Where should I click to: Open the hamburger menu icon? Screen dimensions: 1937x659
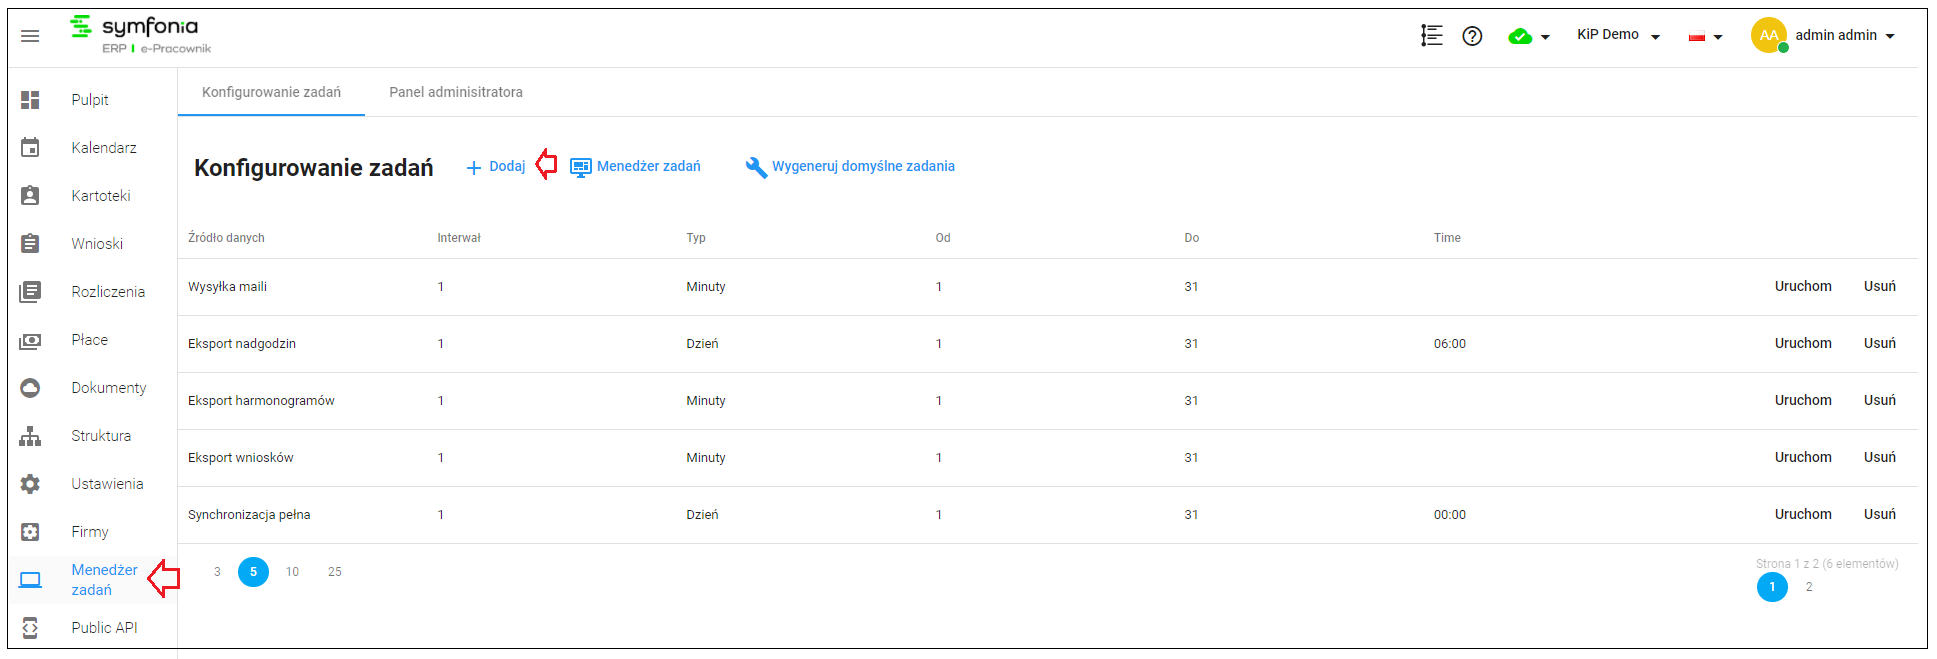point(30,36)
